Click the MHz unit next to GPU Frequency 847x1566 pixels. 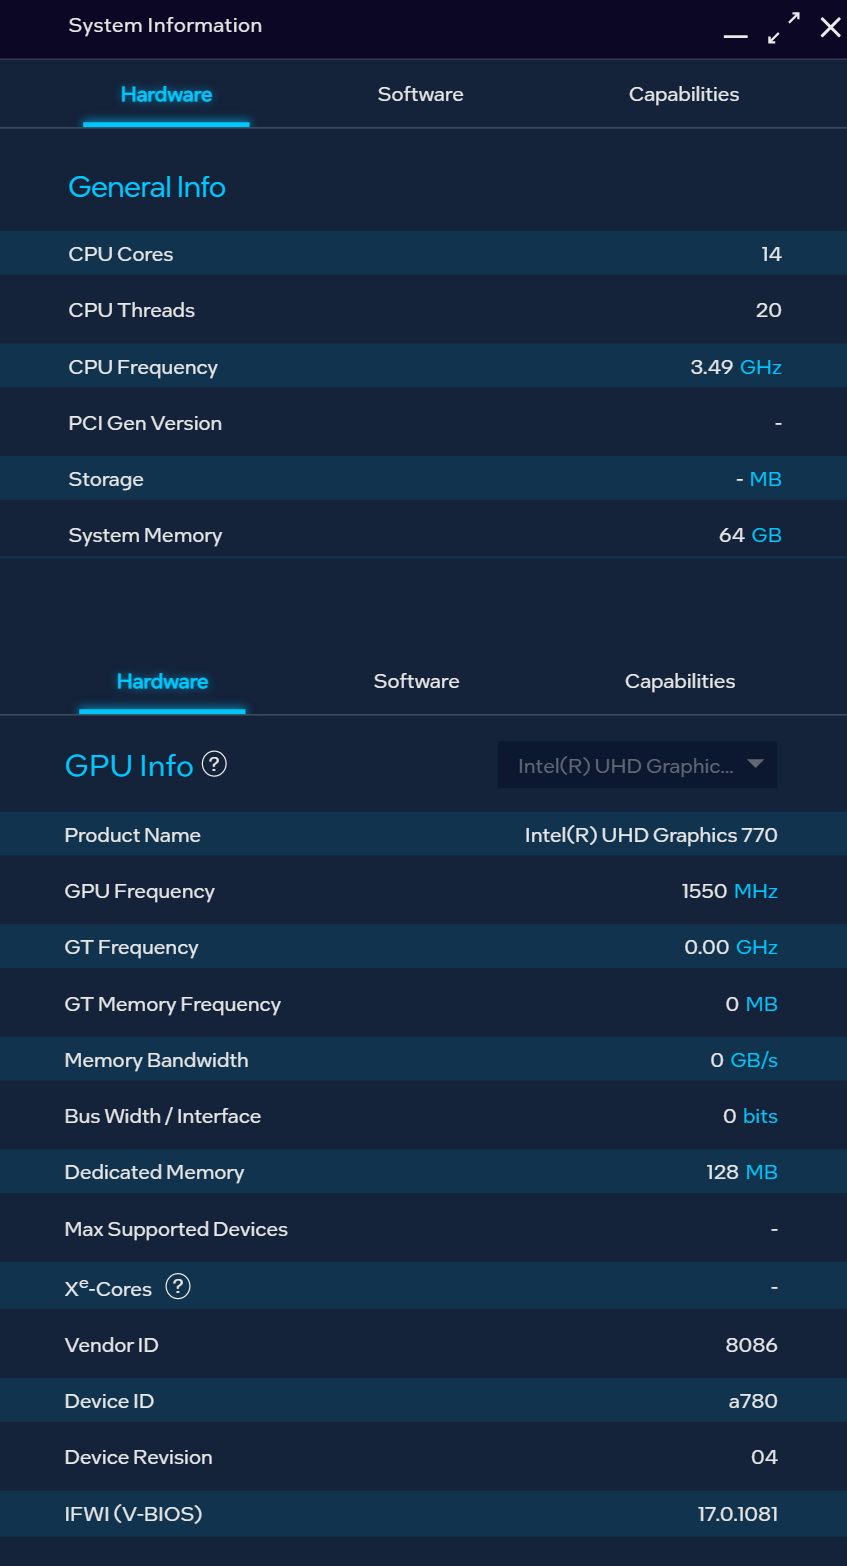(757, 891)
